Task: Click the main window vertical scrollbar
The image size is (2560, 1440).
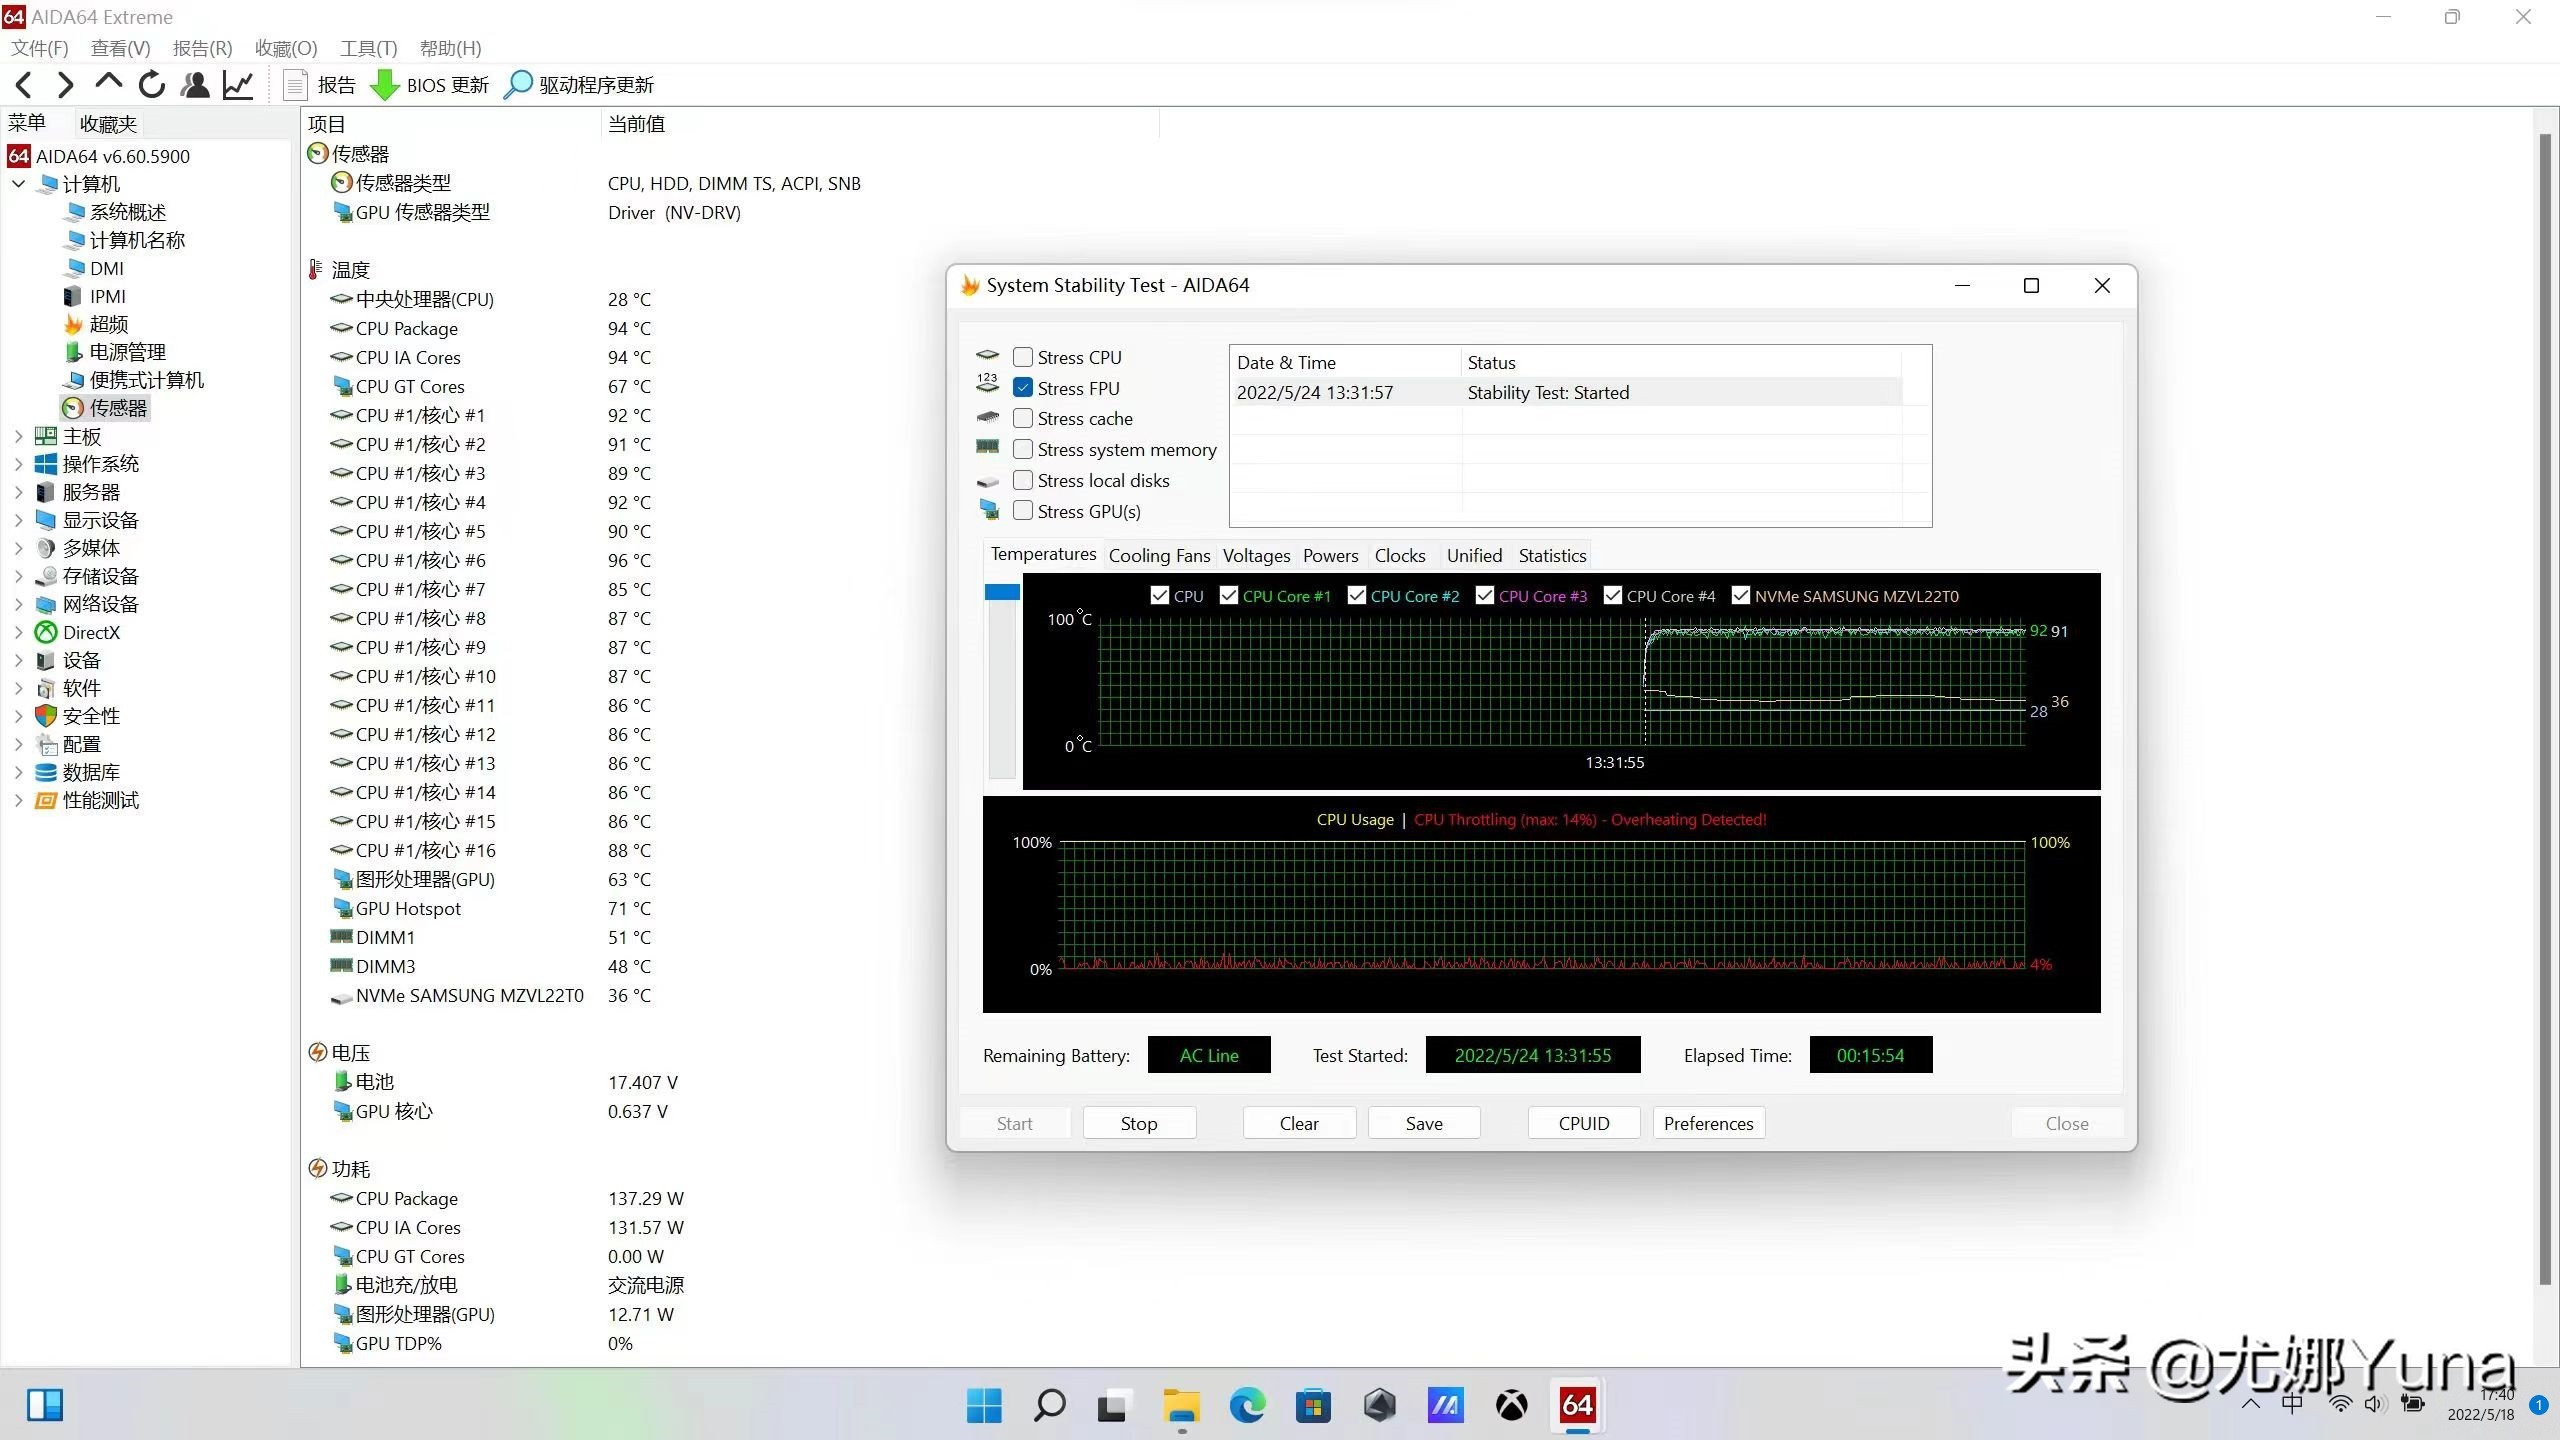Action: click(x=2546, y=700)
